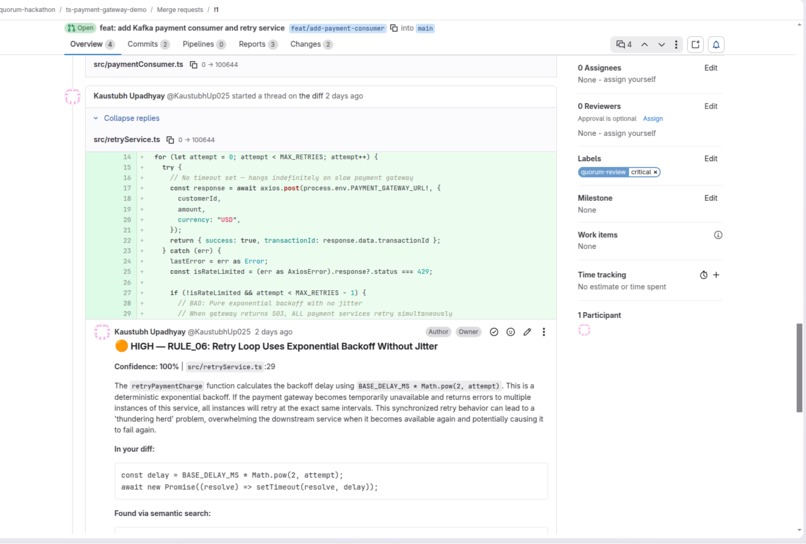The height and width of the screenshot is (544, 806).
Task: Switch to the Overview tab
Action: pyautogui.click(x=93, y=44)
